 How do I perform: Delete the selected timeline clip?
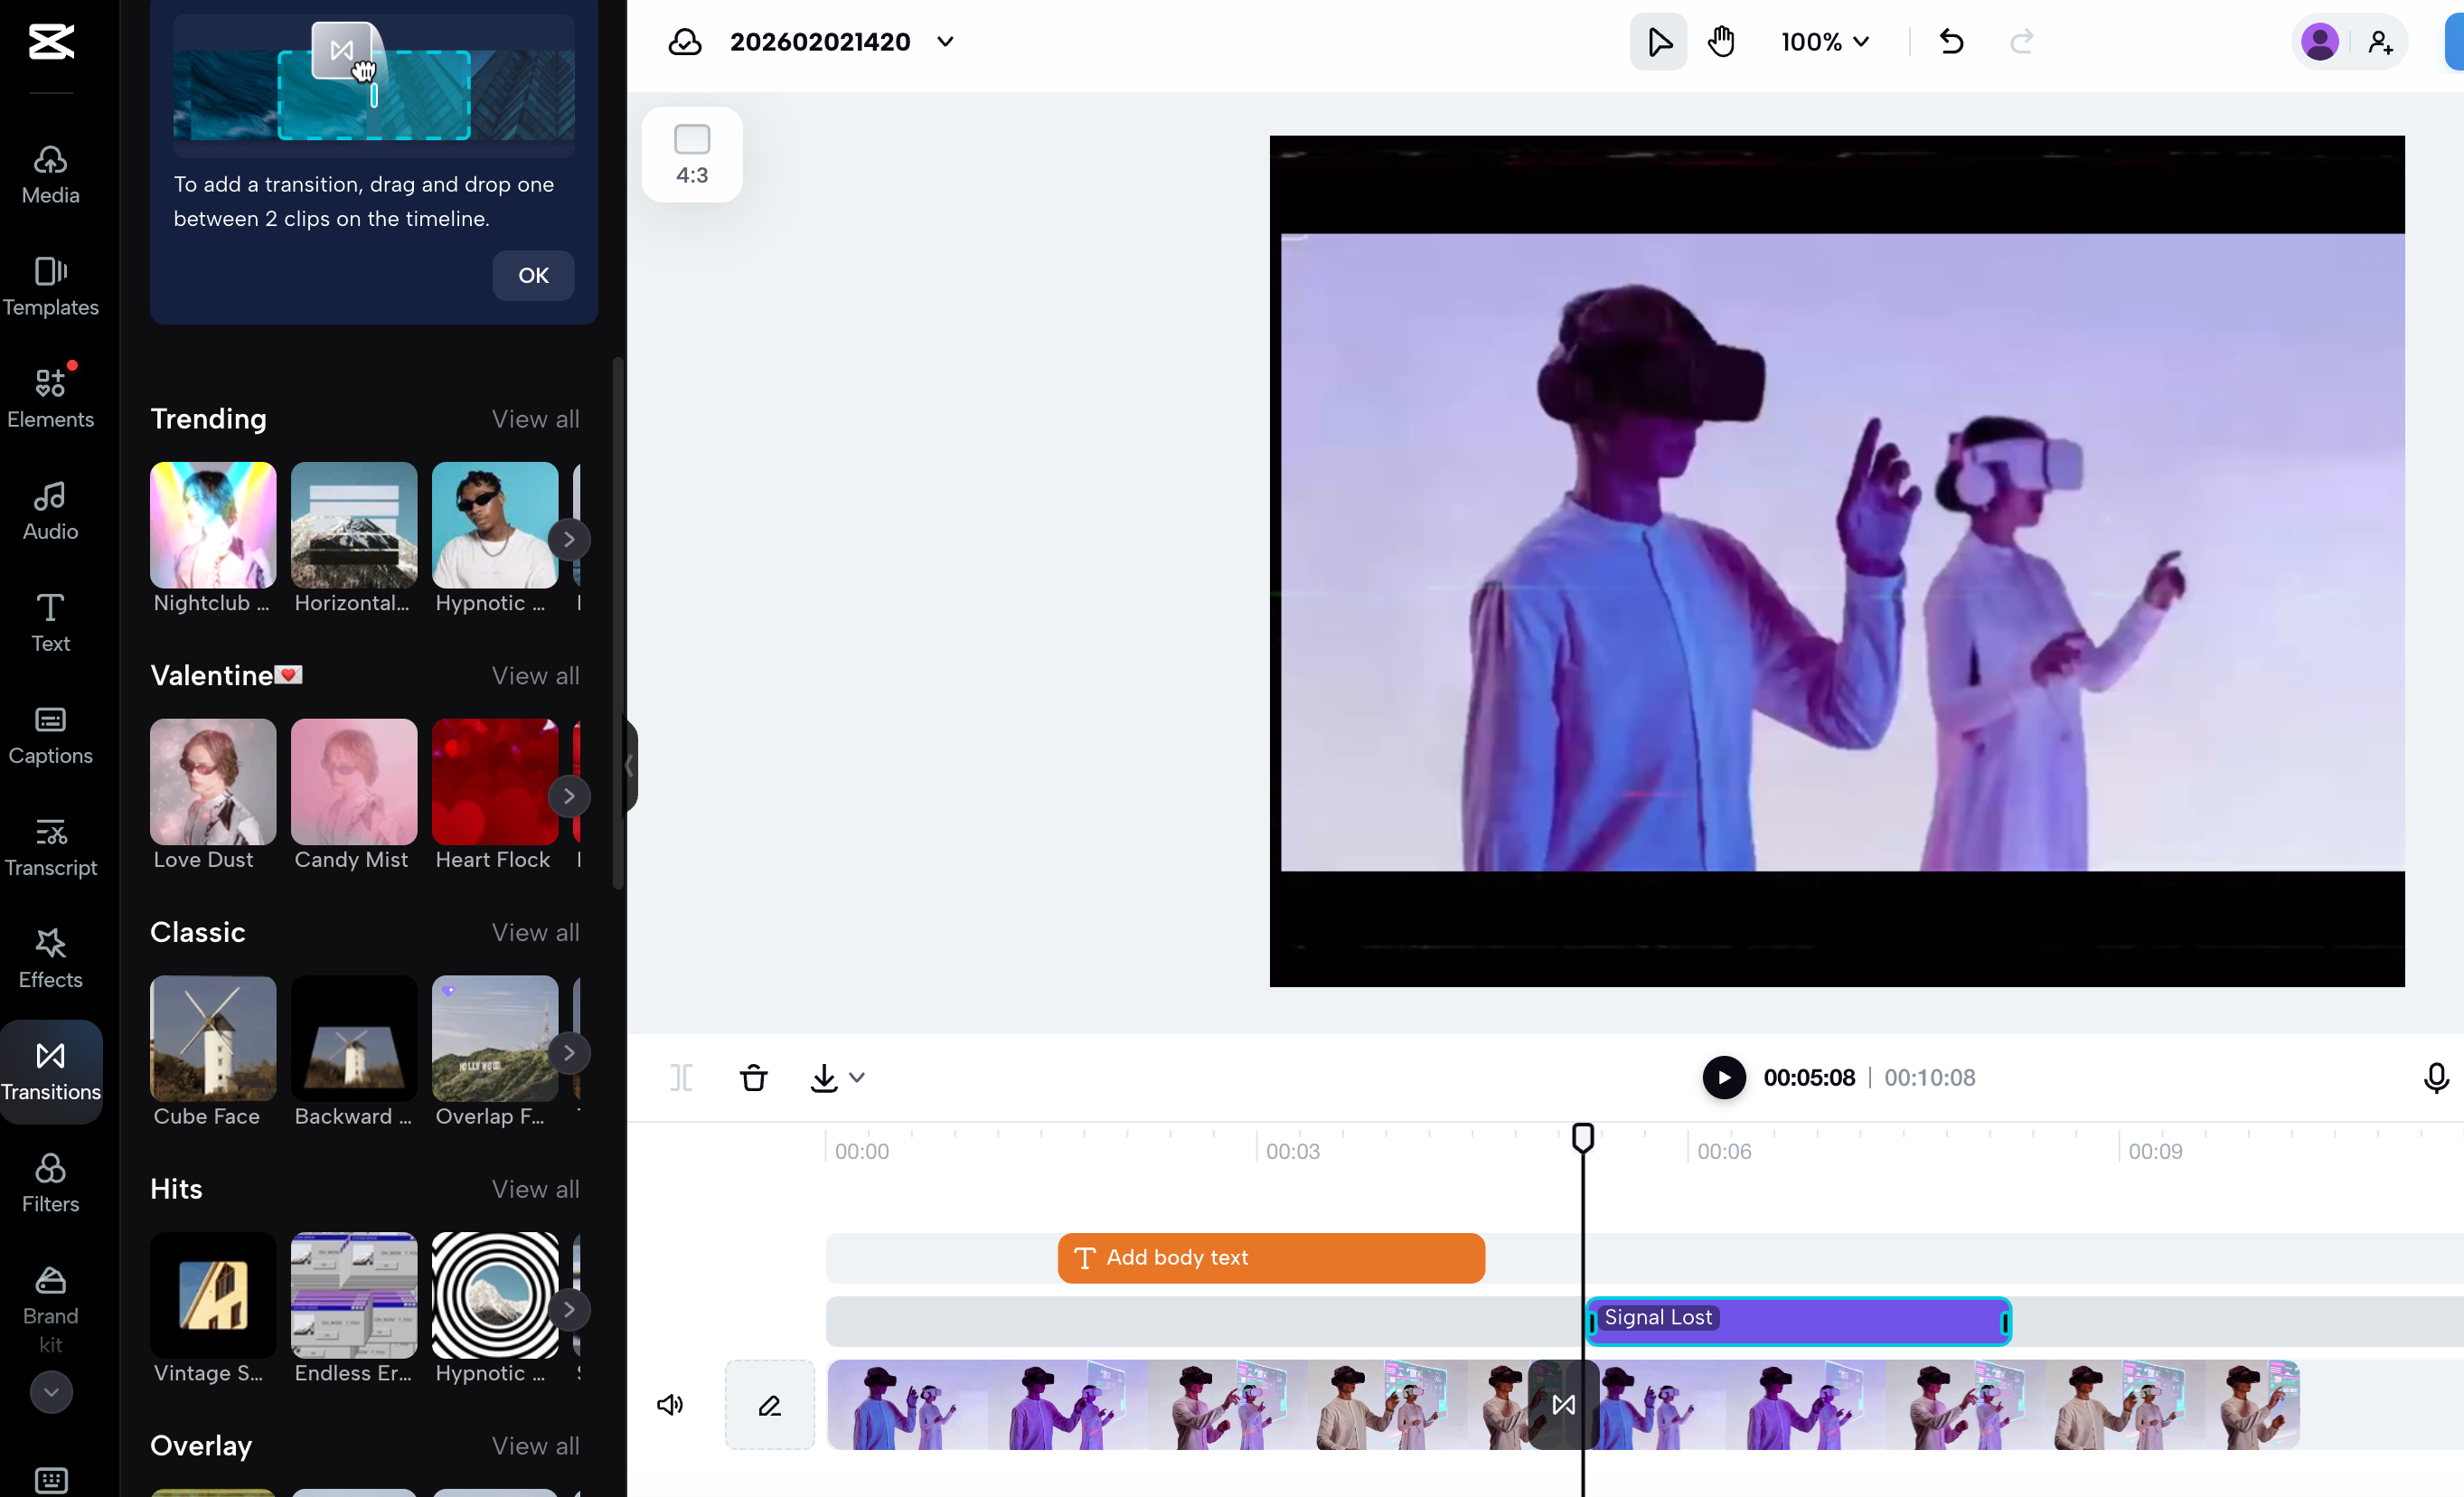point(753,1077)
